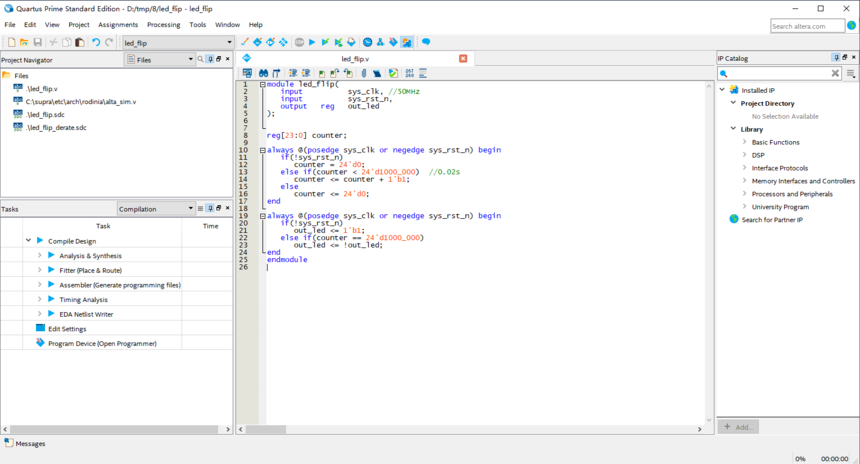Click the New file toolbar icon
This screenshot has height=464, width=860.
pos(12,42)
